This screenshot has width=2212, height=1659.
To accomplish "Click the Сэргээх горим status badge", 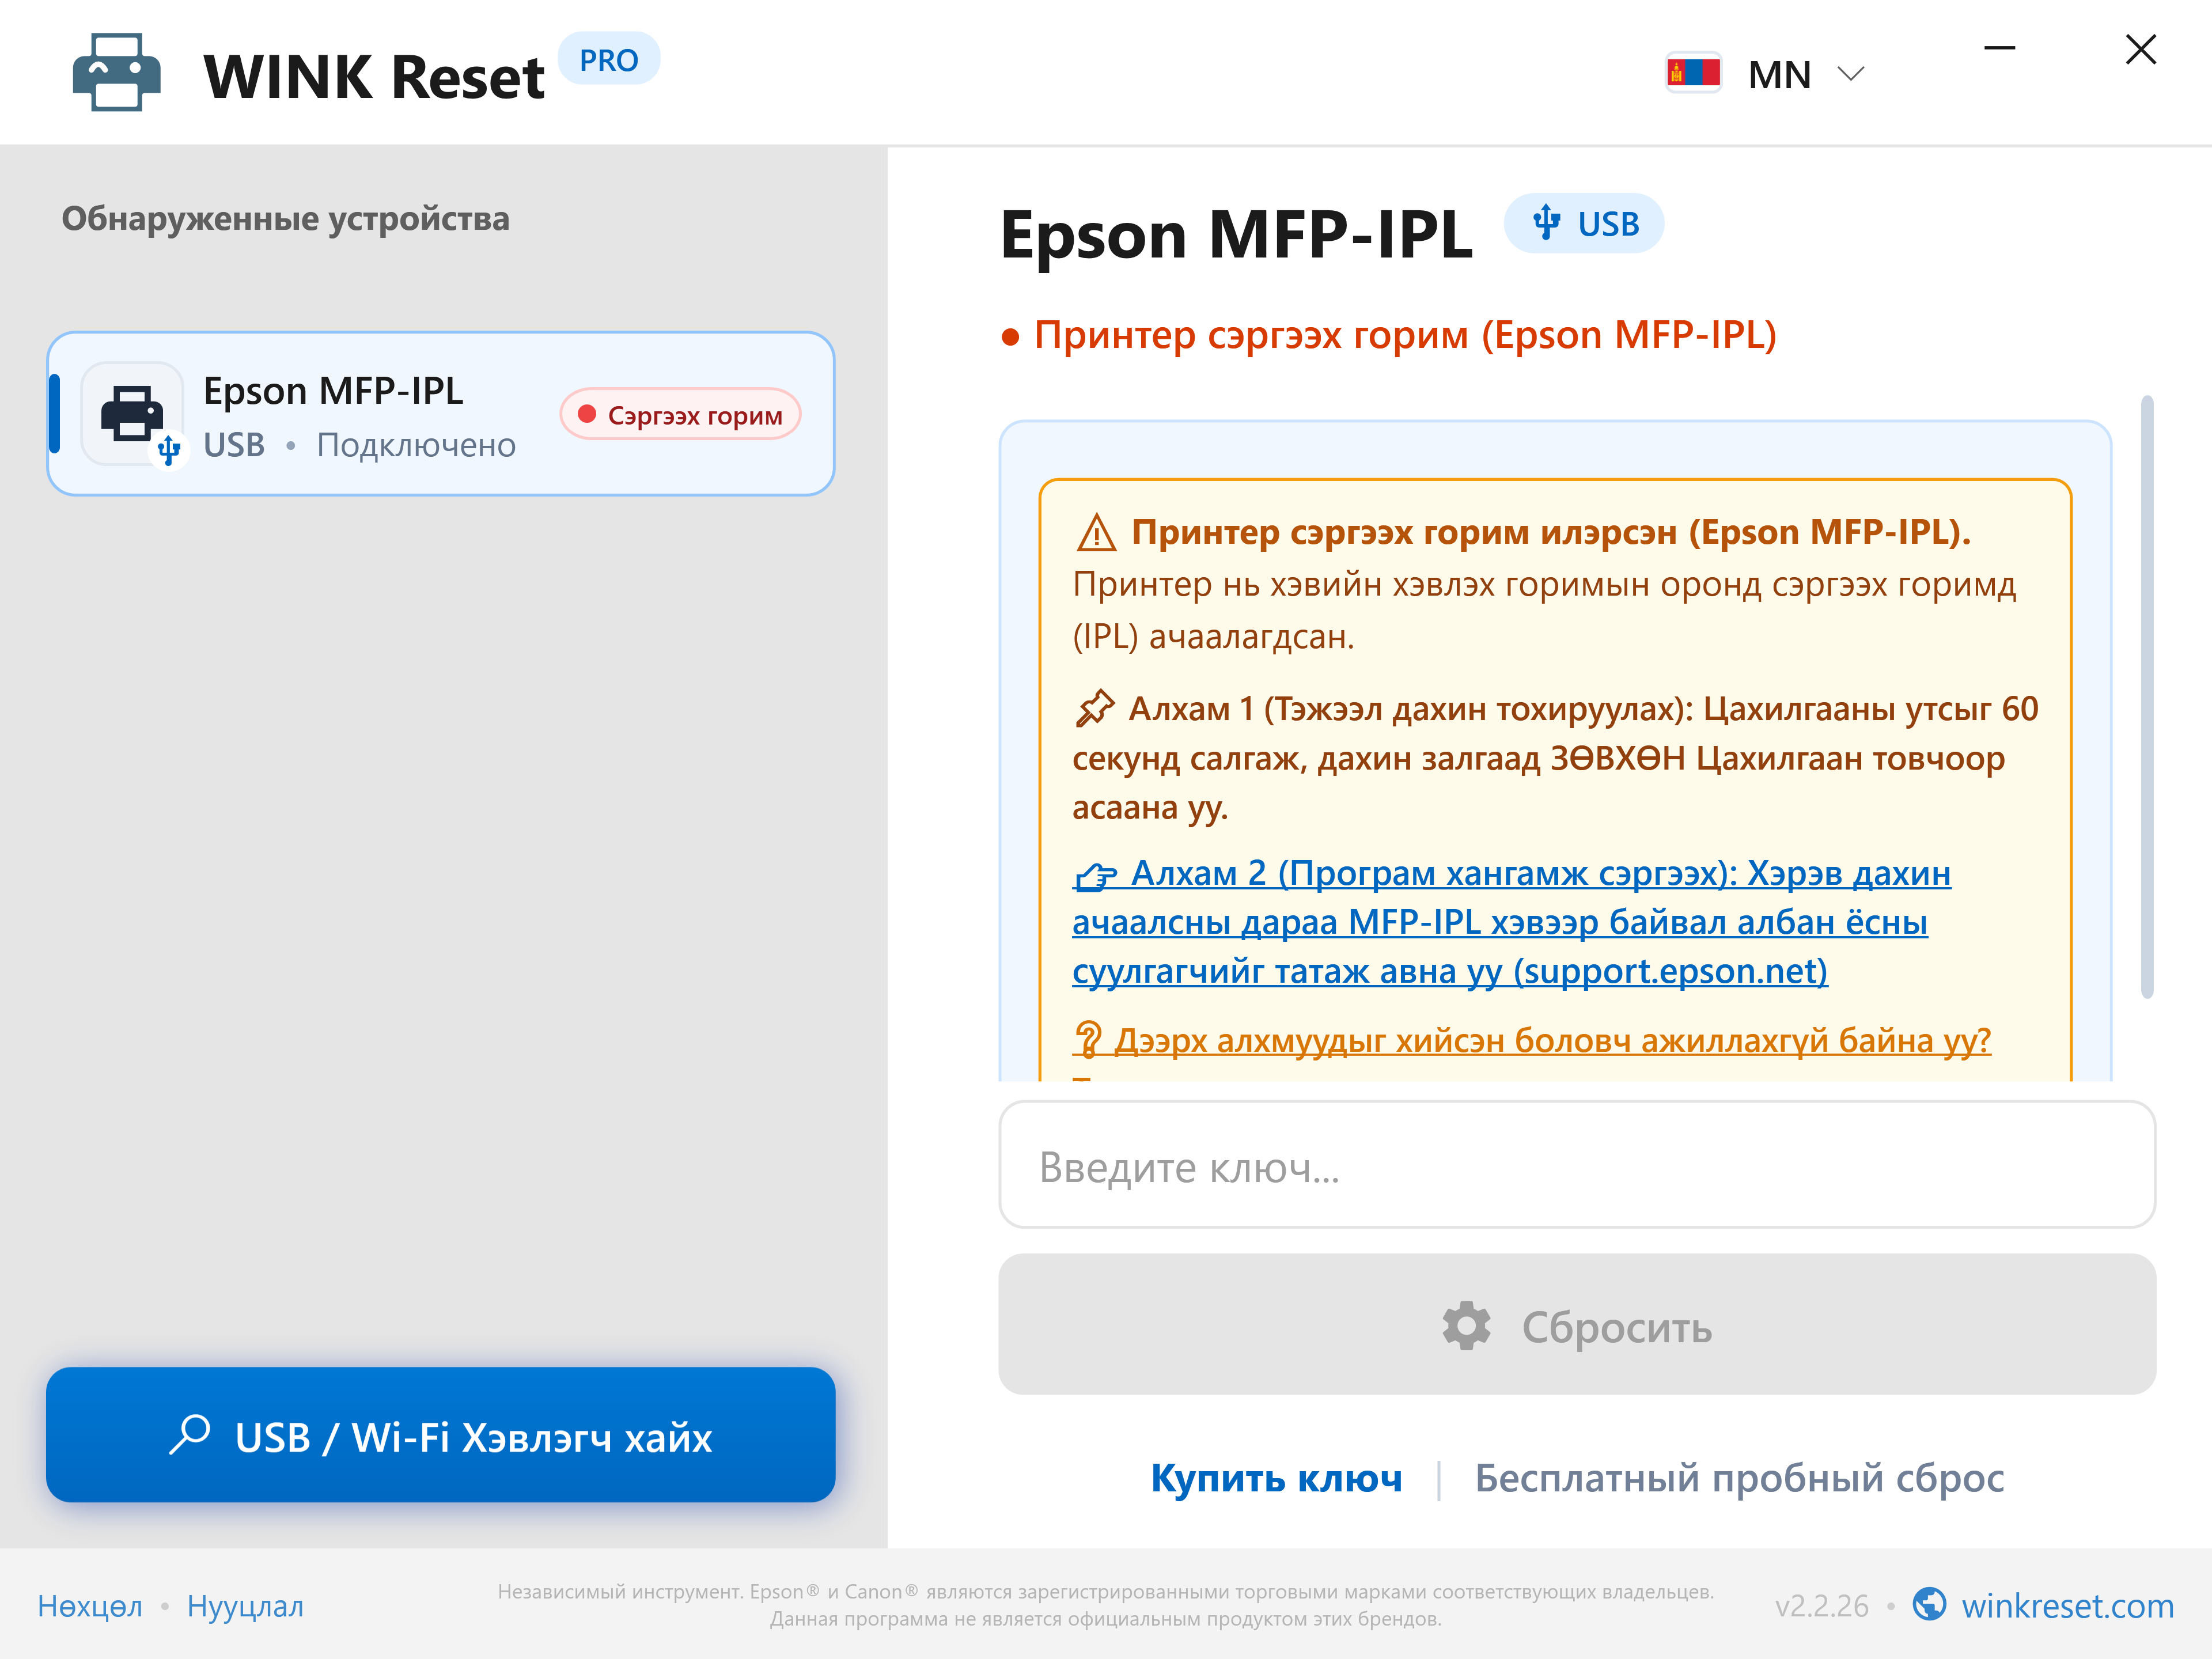I will coord(681,415).
